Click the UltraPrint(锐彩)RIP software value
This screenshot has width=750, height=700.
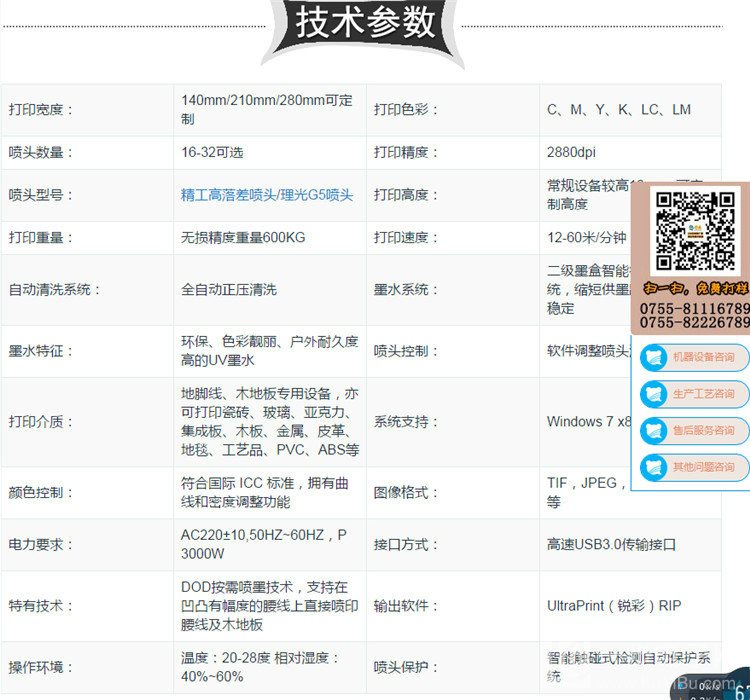[613, 606]
